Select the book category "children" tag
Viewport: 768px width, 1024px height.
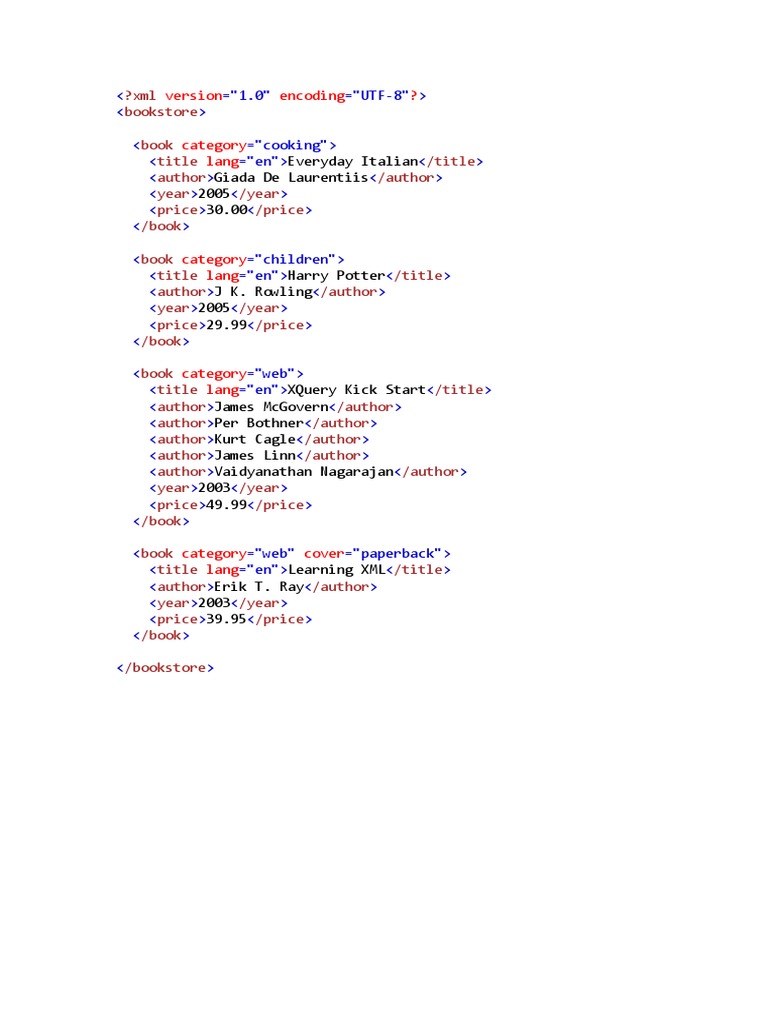click(x=238, y=259)
